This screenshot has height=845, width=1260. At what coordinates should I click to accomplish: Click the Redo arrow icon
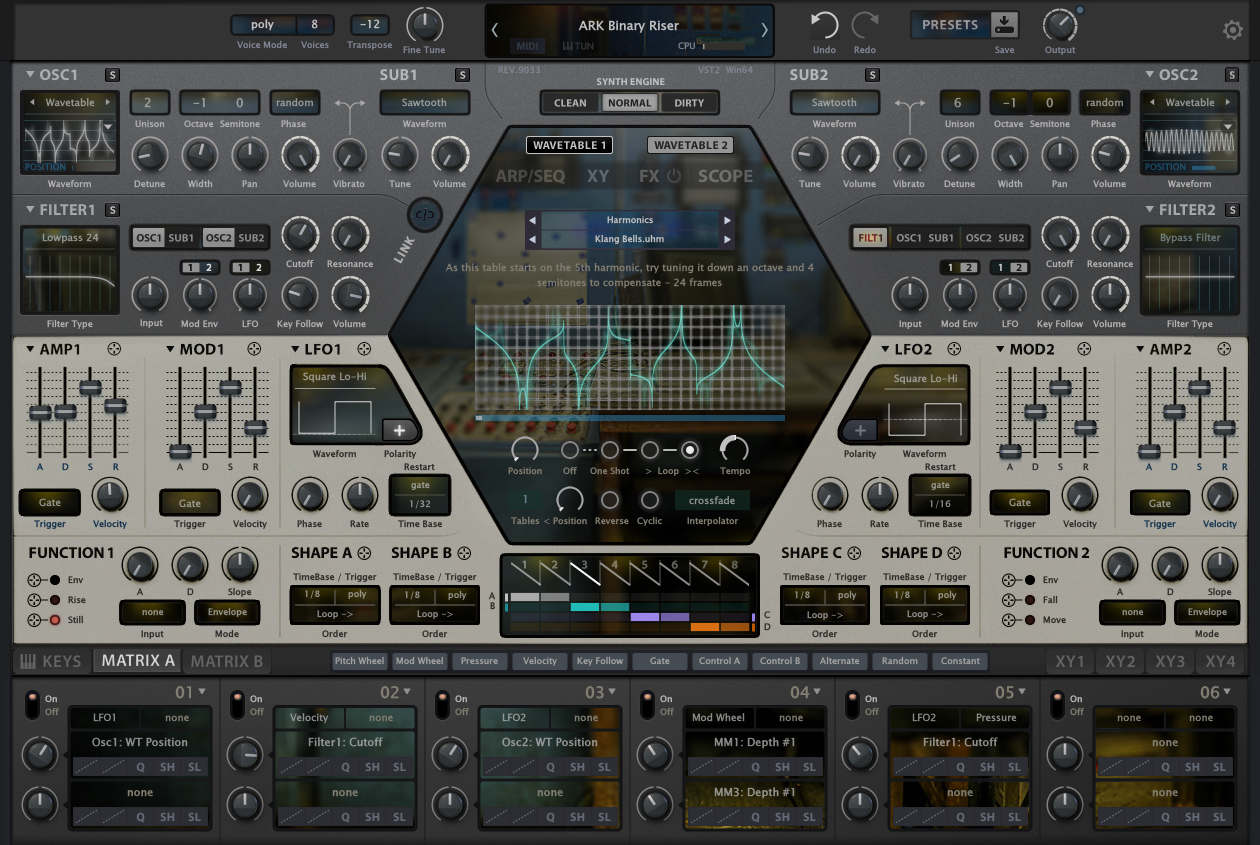pyautogui.click(x=865, y=25)
